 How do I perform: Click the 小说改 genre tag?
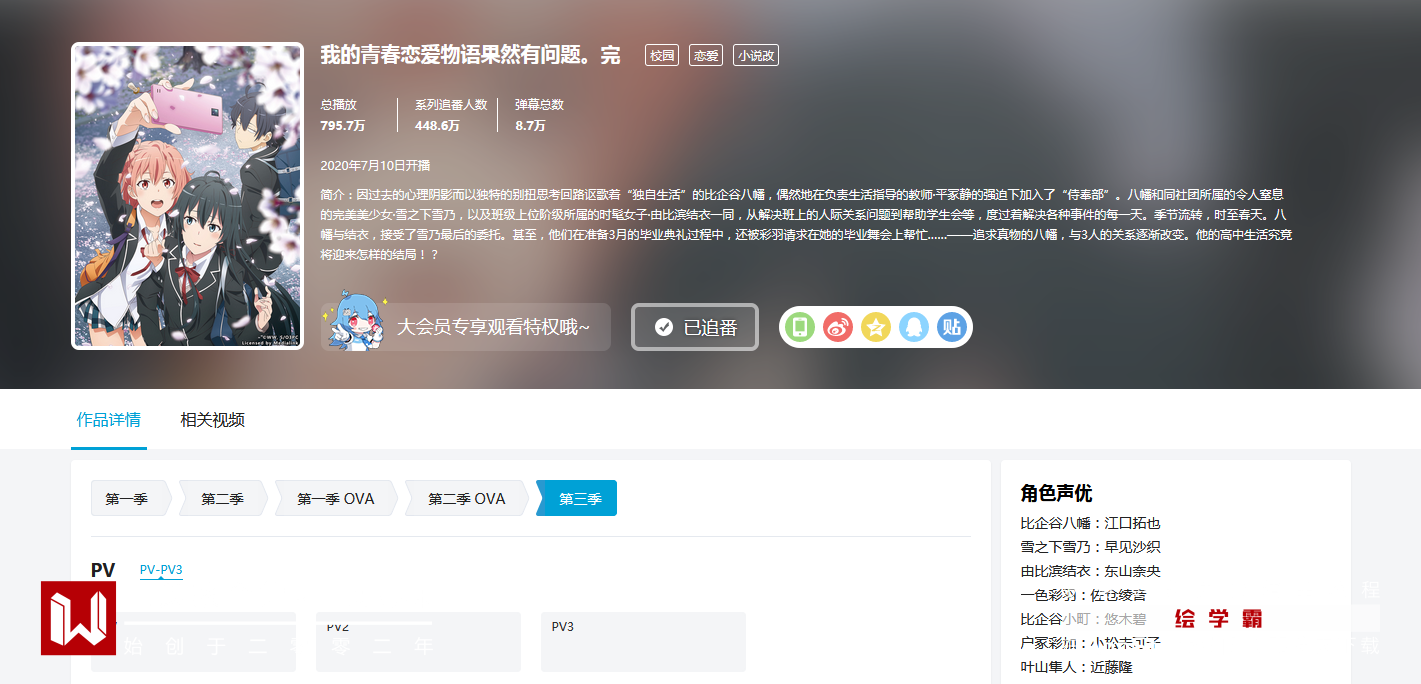(x=756, y=55)
